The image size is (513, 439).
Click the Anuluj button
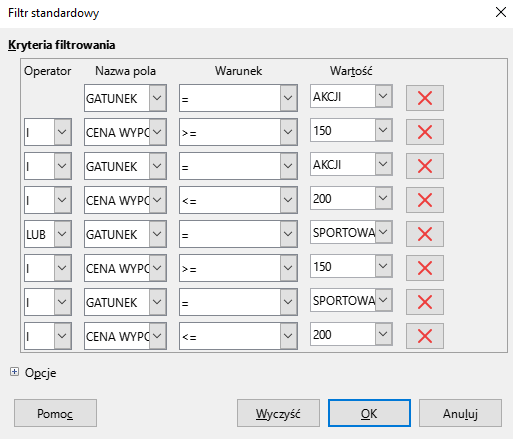click(x=460, y=413)
